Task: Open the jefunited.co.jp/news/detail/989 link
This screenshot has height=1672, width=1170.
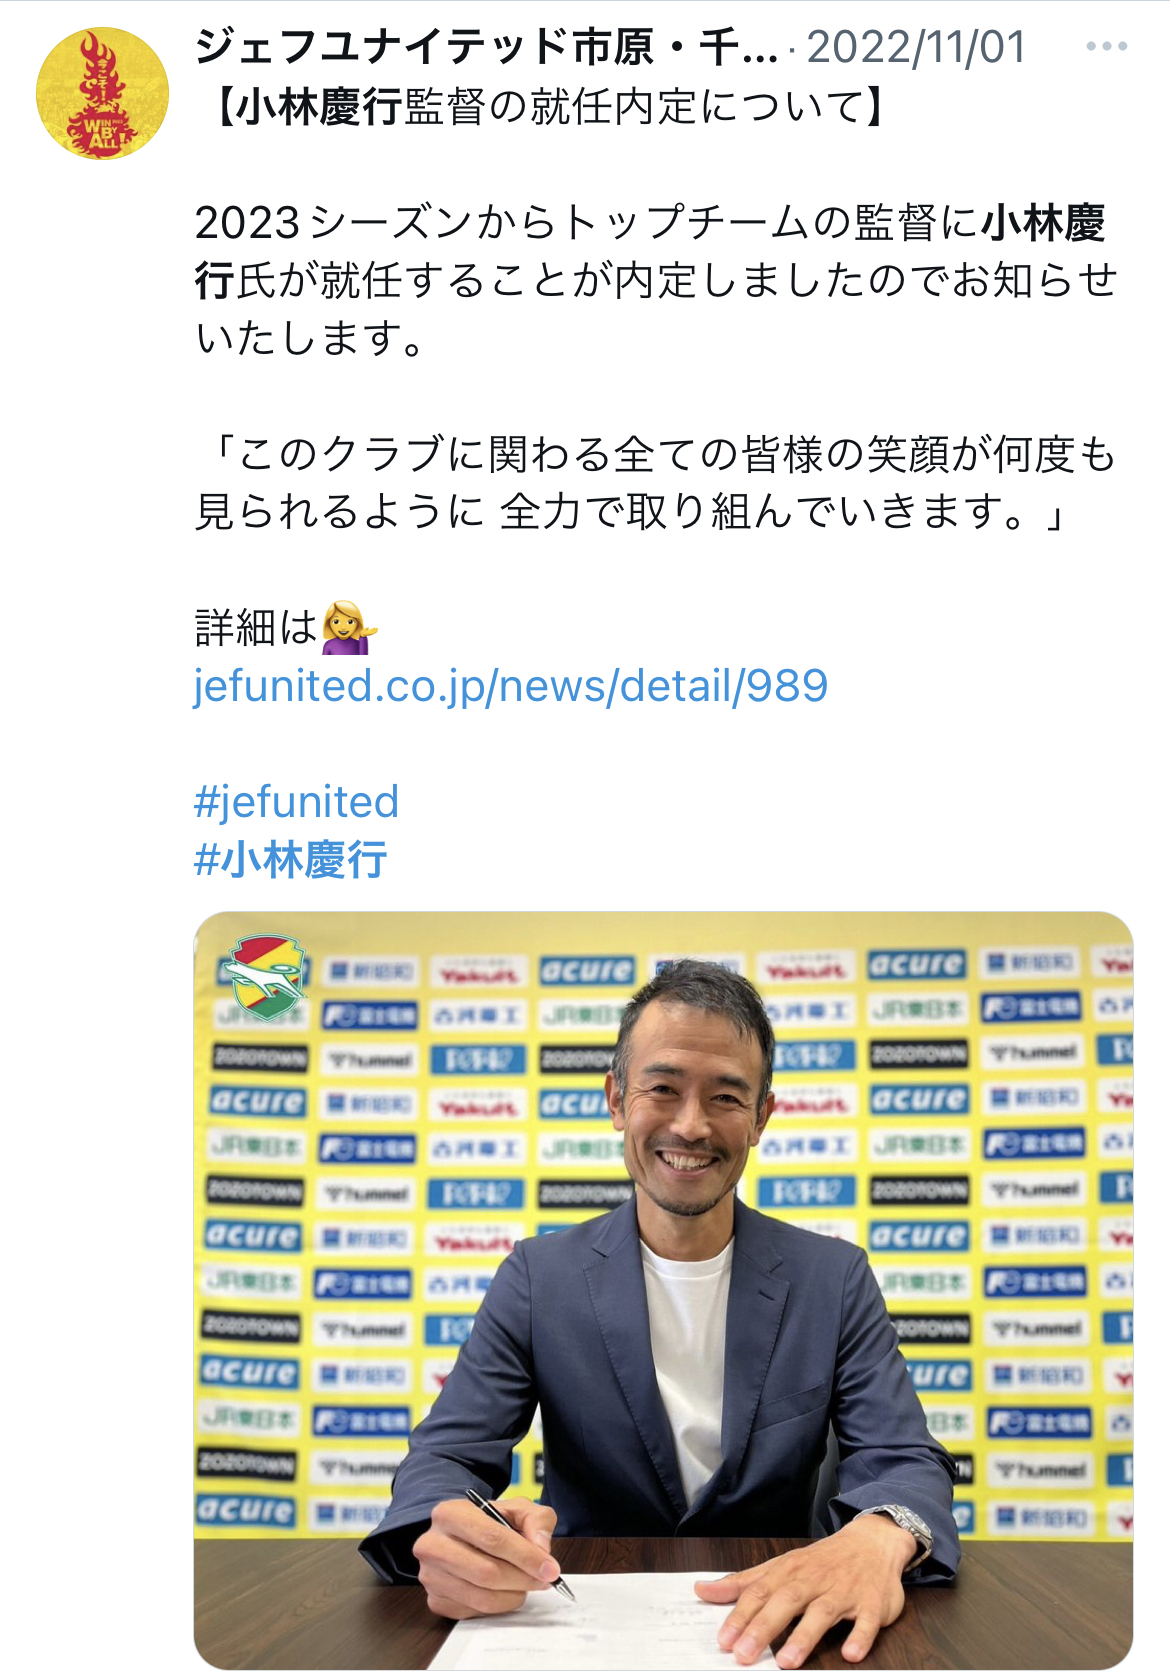Action: (x=510, y=686)
